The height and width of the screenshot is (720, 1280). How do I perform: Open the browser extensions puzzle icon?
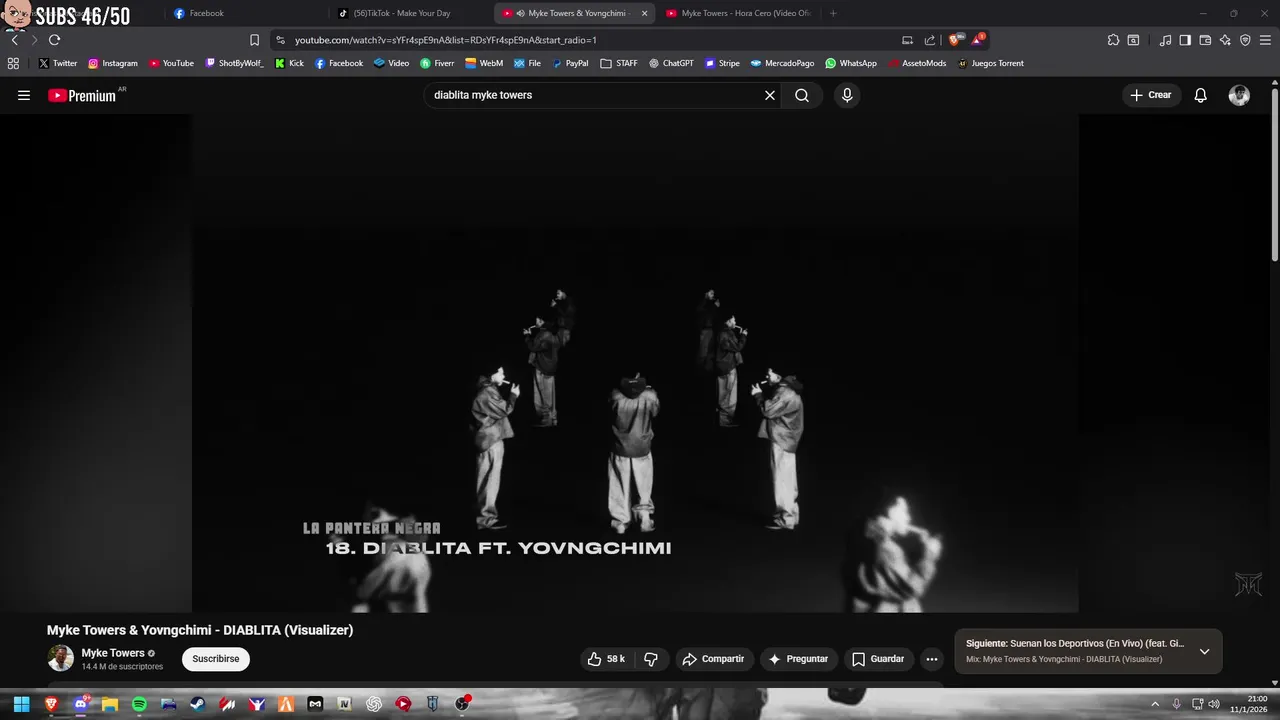click(1113, 40)
